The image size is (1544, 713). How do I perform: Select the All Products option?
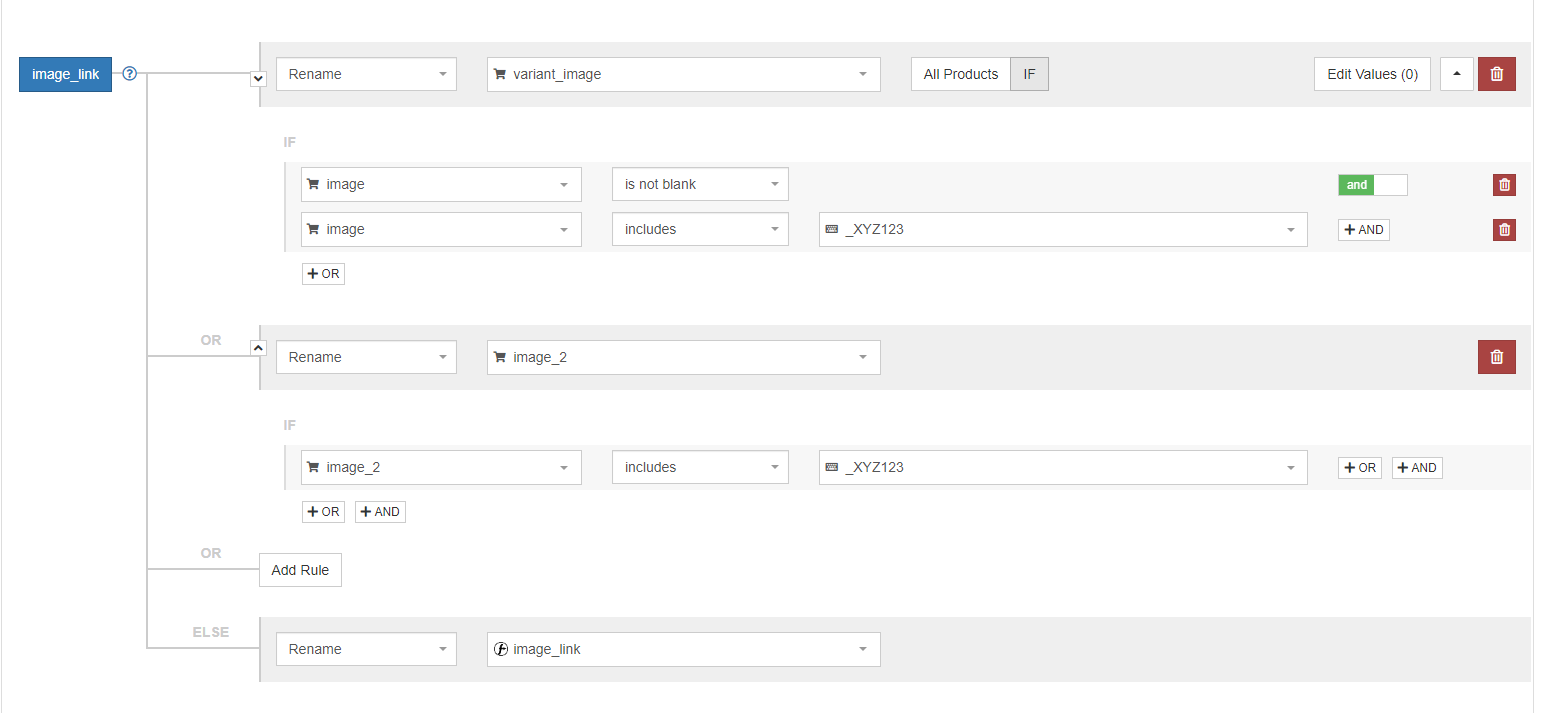coord(960,74)
